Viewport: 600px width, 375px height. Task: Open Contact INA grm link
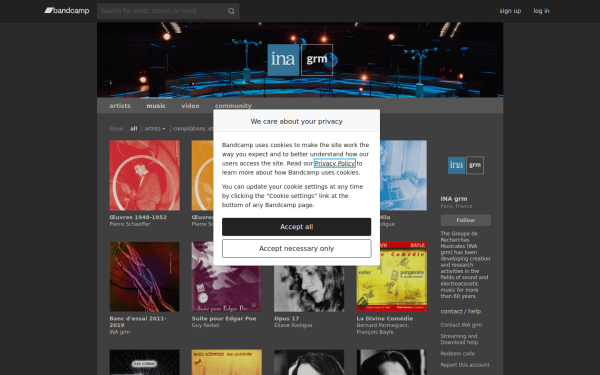(461, 325)
